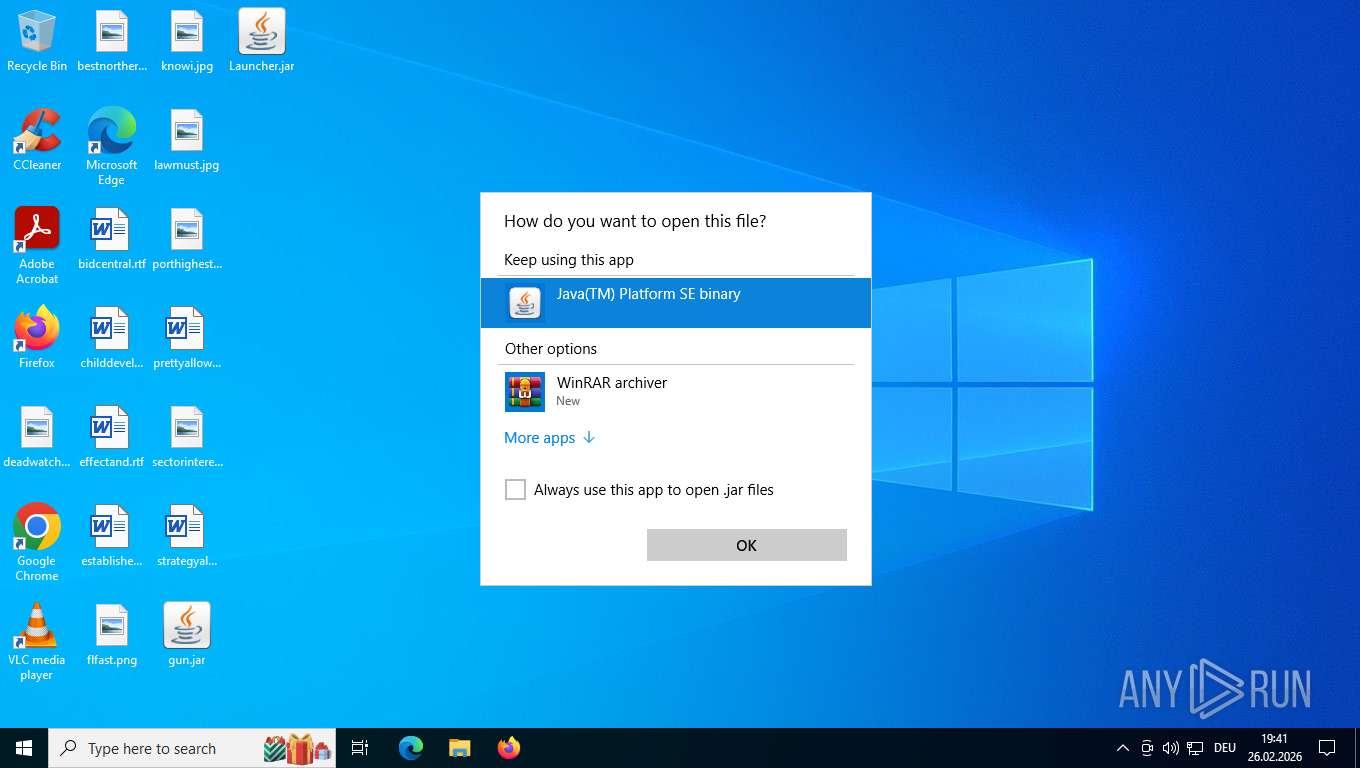Confirm with the OK button

(x=746, y=545)
